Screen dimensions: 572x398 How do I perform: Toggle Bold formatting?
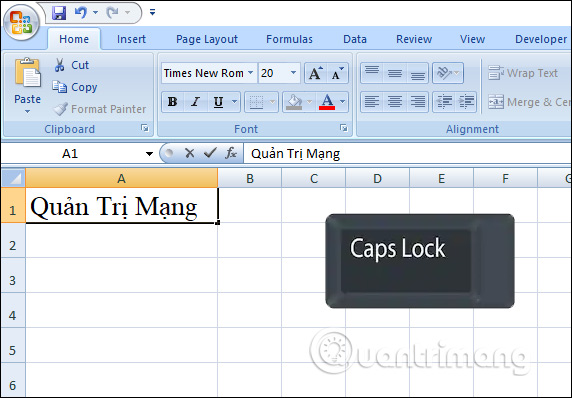[173, 102]
